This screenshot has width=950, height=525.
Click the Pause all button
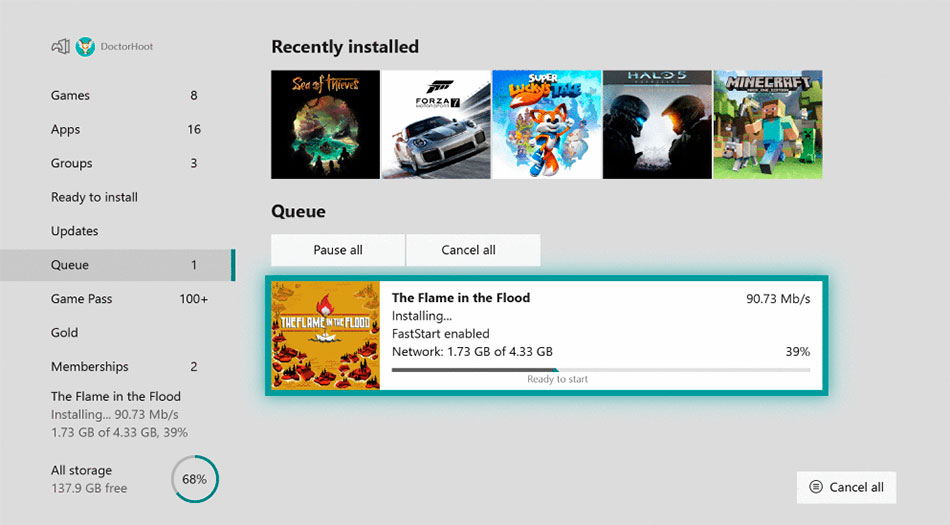(337, 250)
